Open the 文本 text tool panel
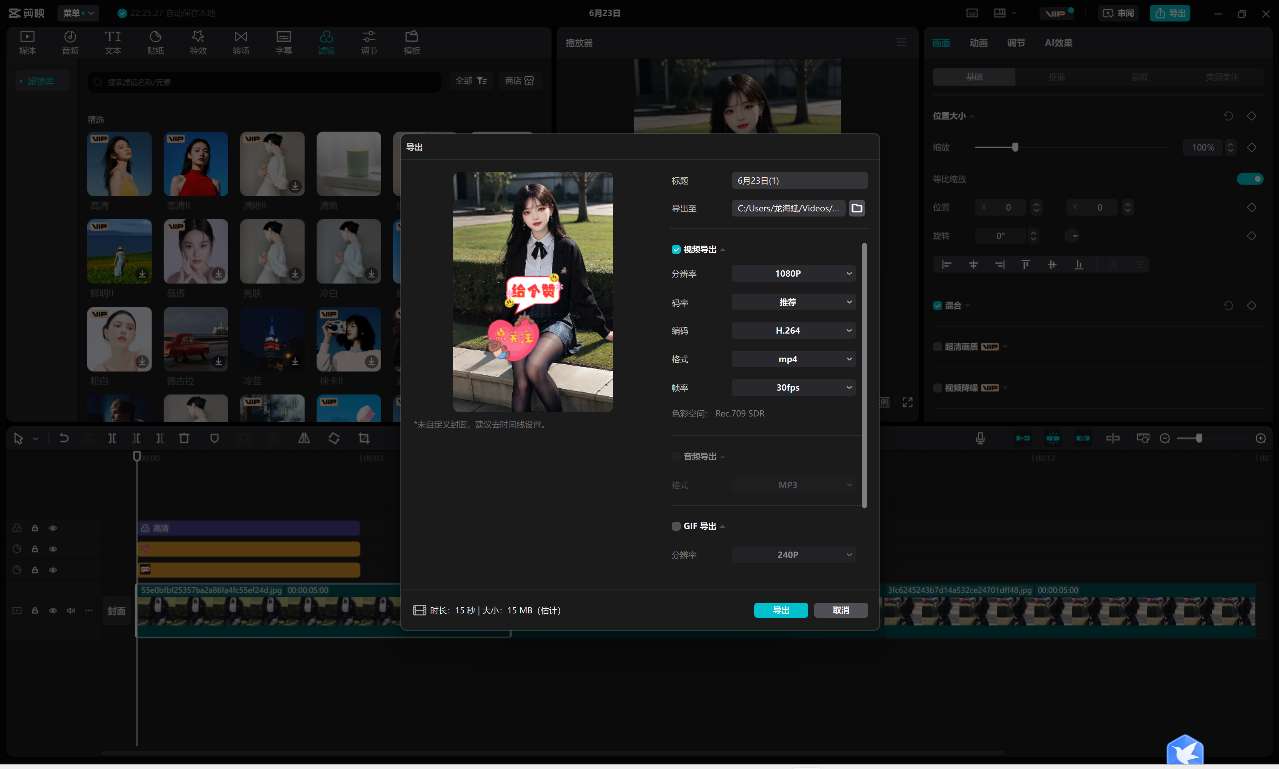The image size is (1279, 769). (x=113, y=42)
